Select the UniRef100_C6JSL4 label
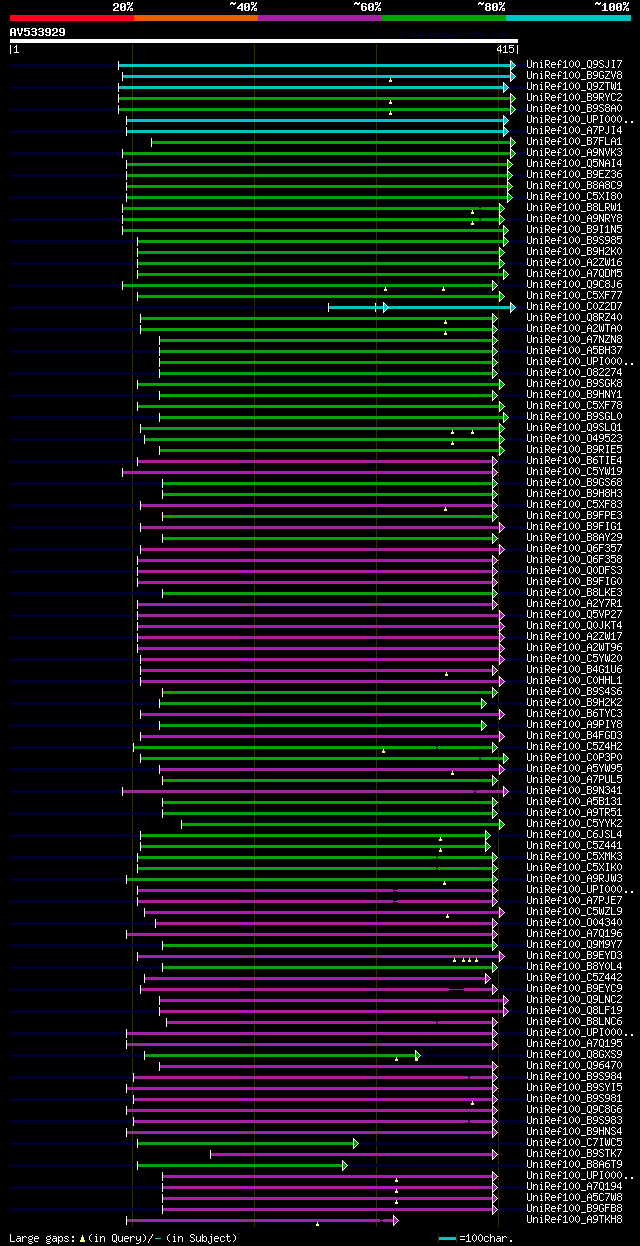This screenshot has height=1246, width=640. pyautogui.click(x=574, y=834)
